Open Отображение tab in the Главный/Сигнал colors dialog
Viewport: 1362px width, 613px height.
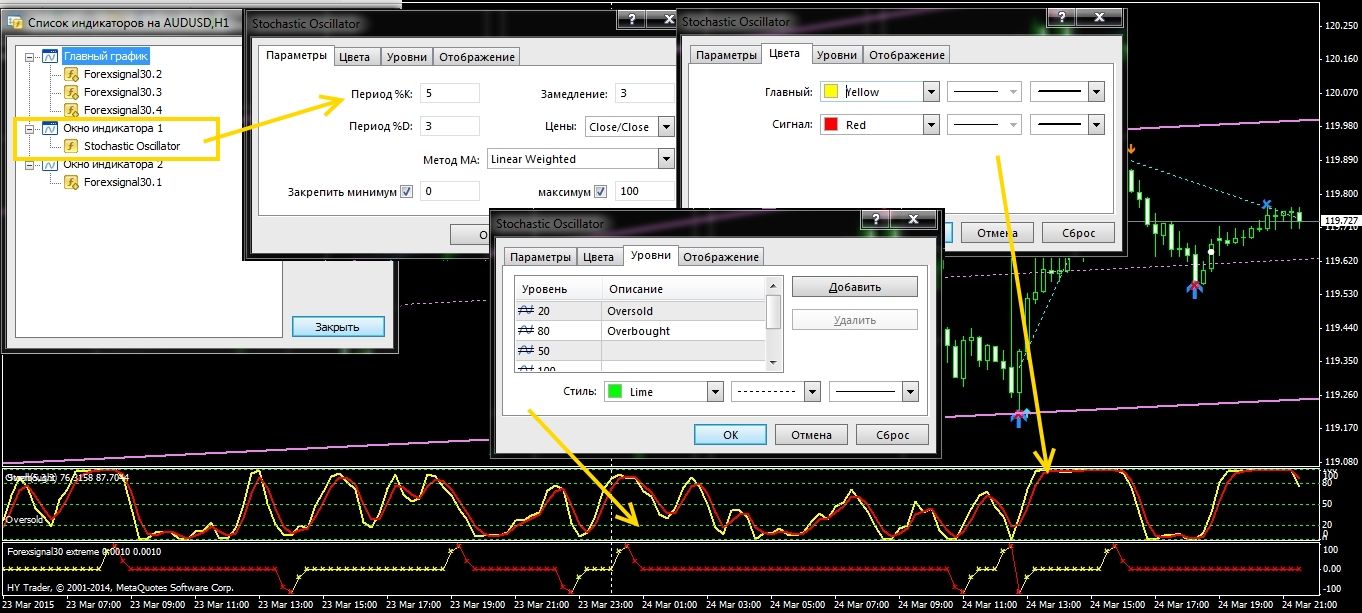pos(906,55)
